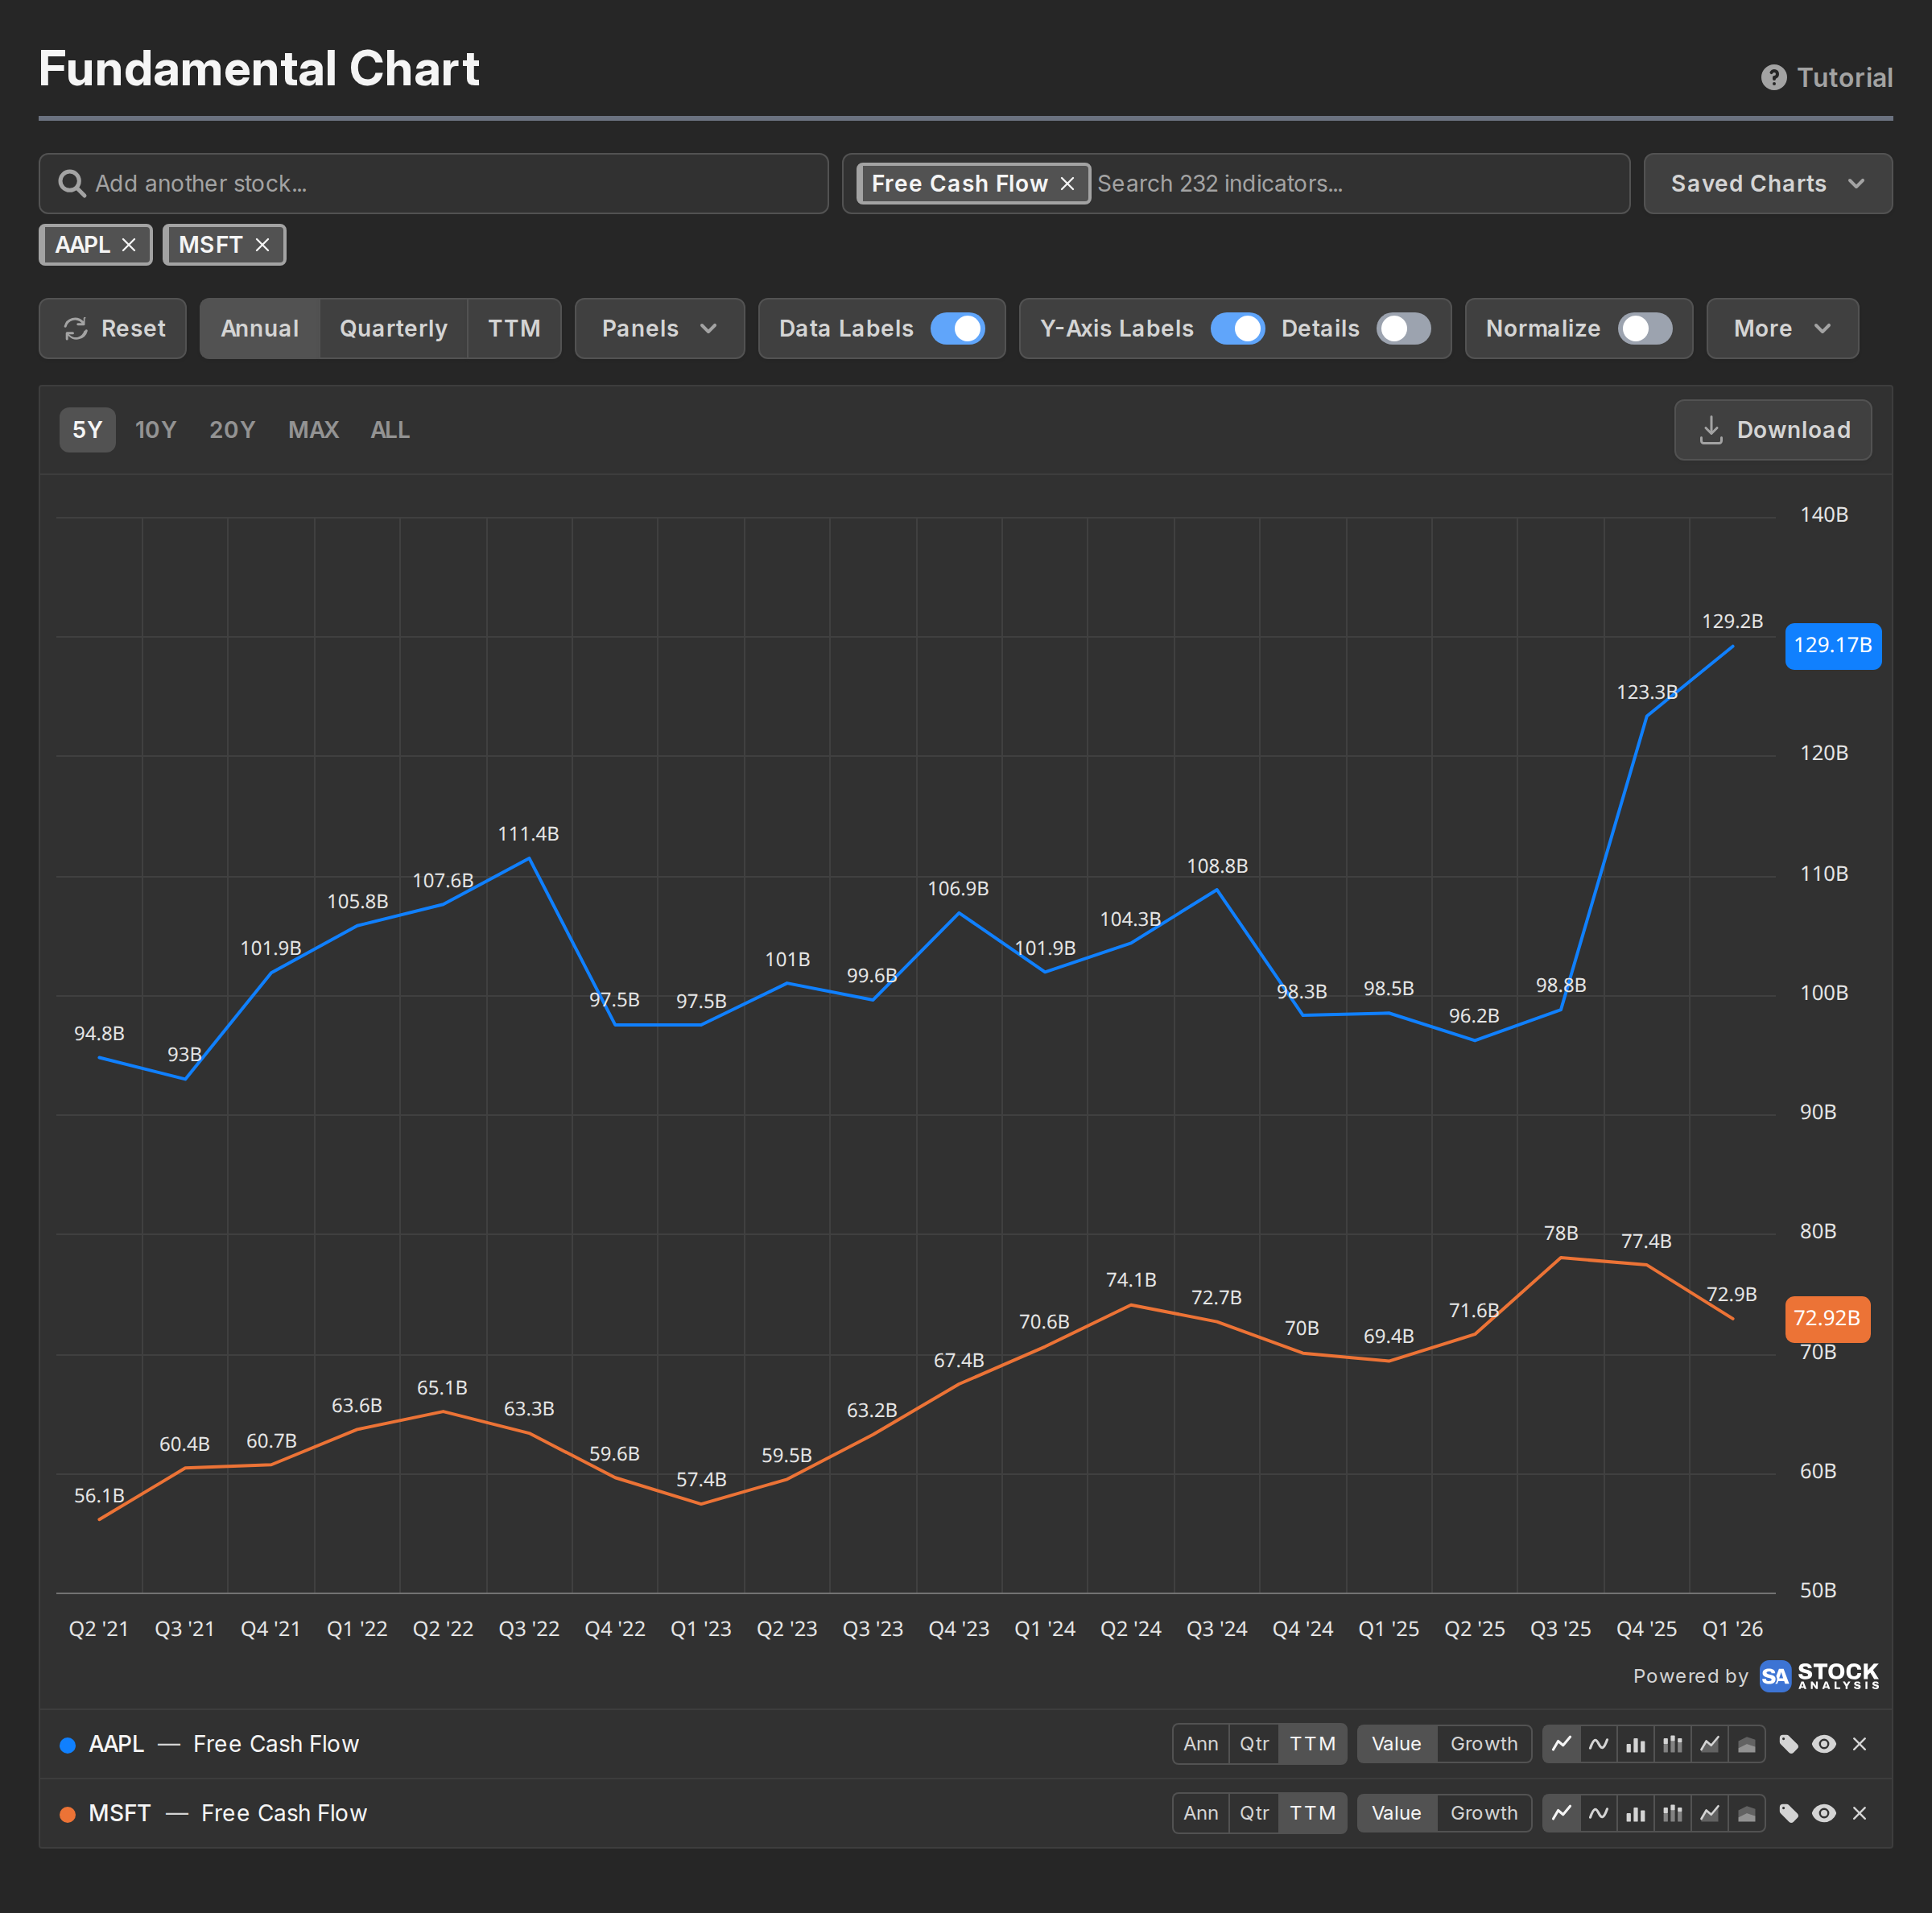Select line chart type for AAPL row
1932x1913 pixels.
coord(1561,1744)
